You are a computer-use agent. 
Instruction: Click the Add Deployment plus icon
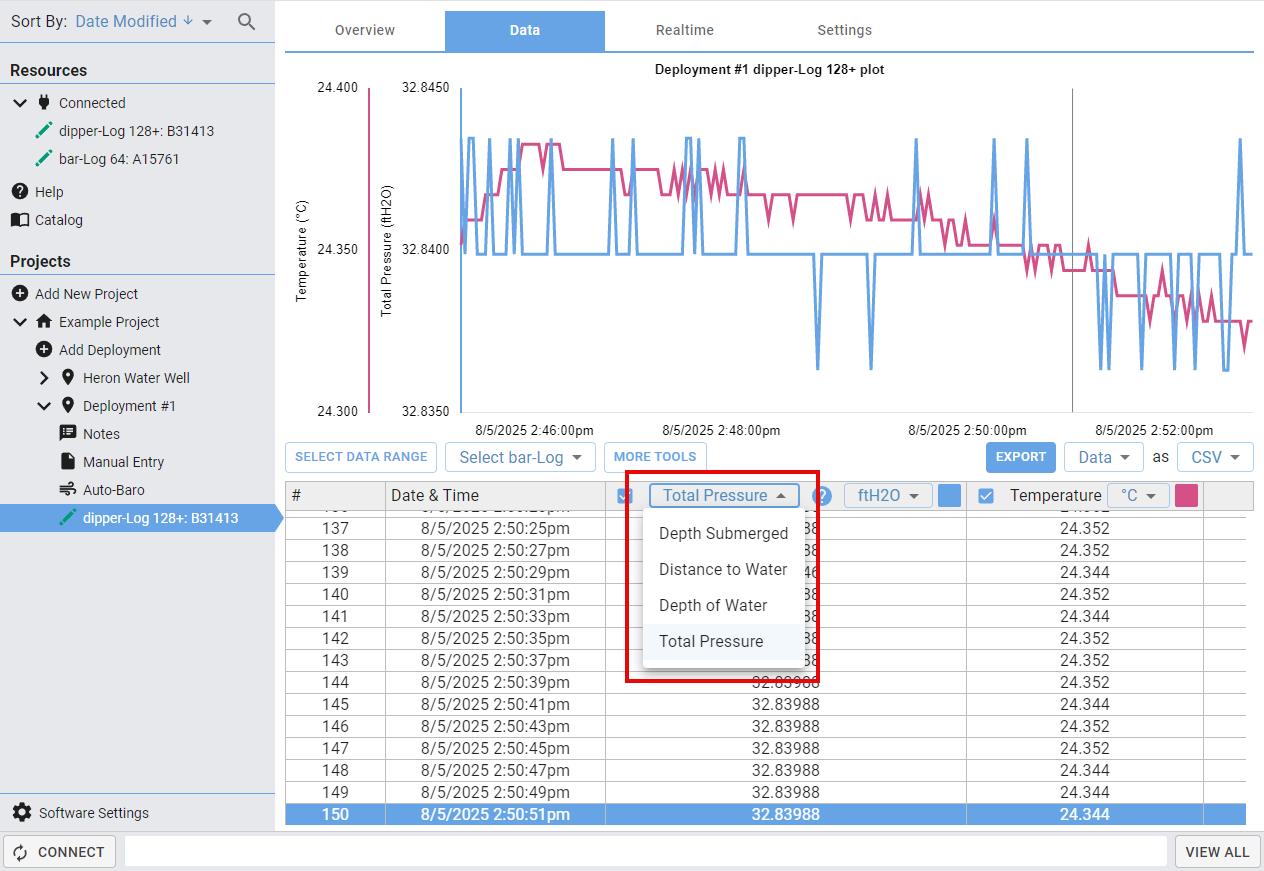[x=43, y=349]
